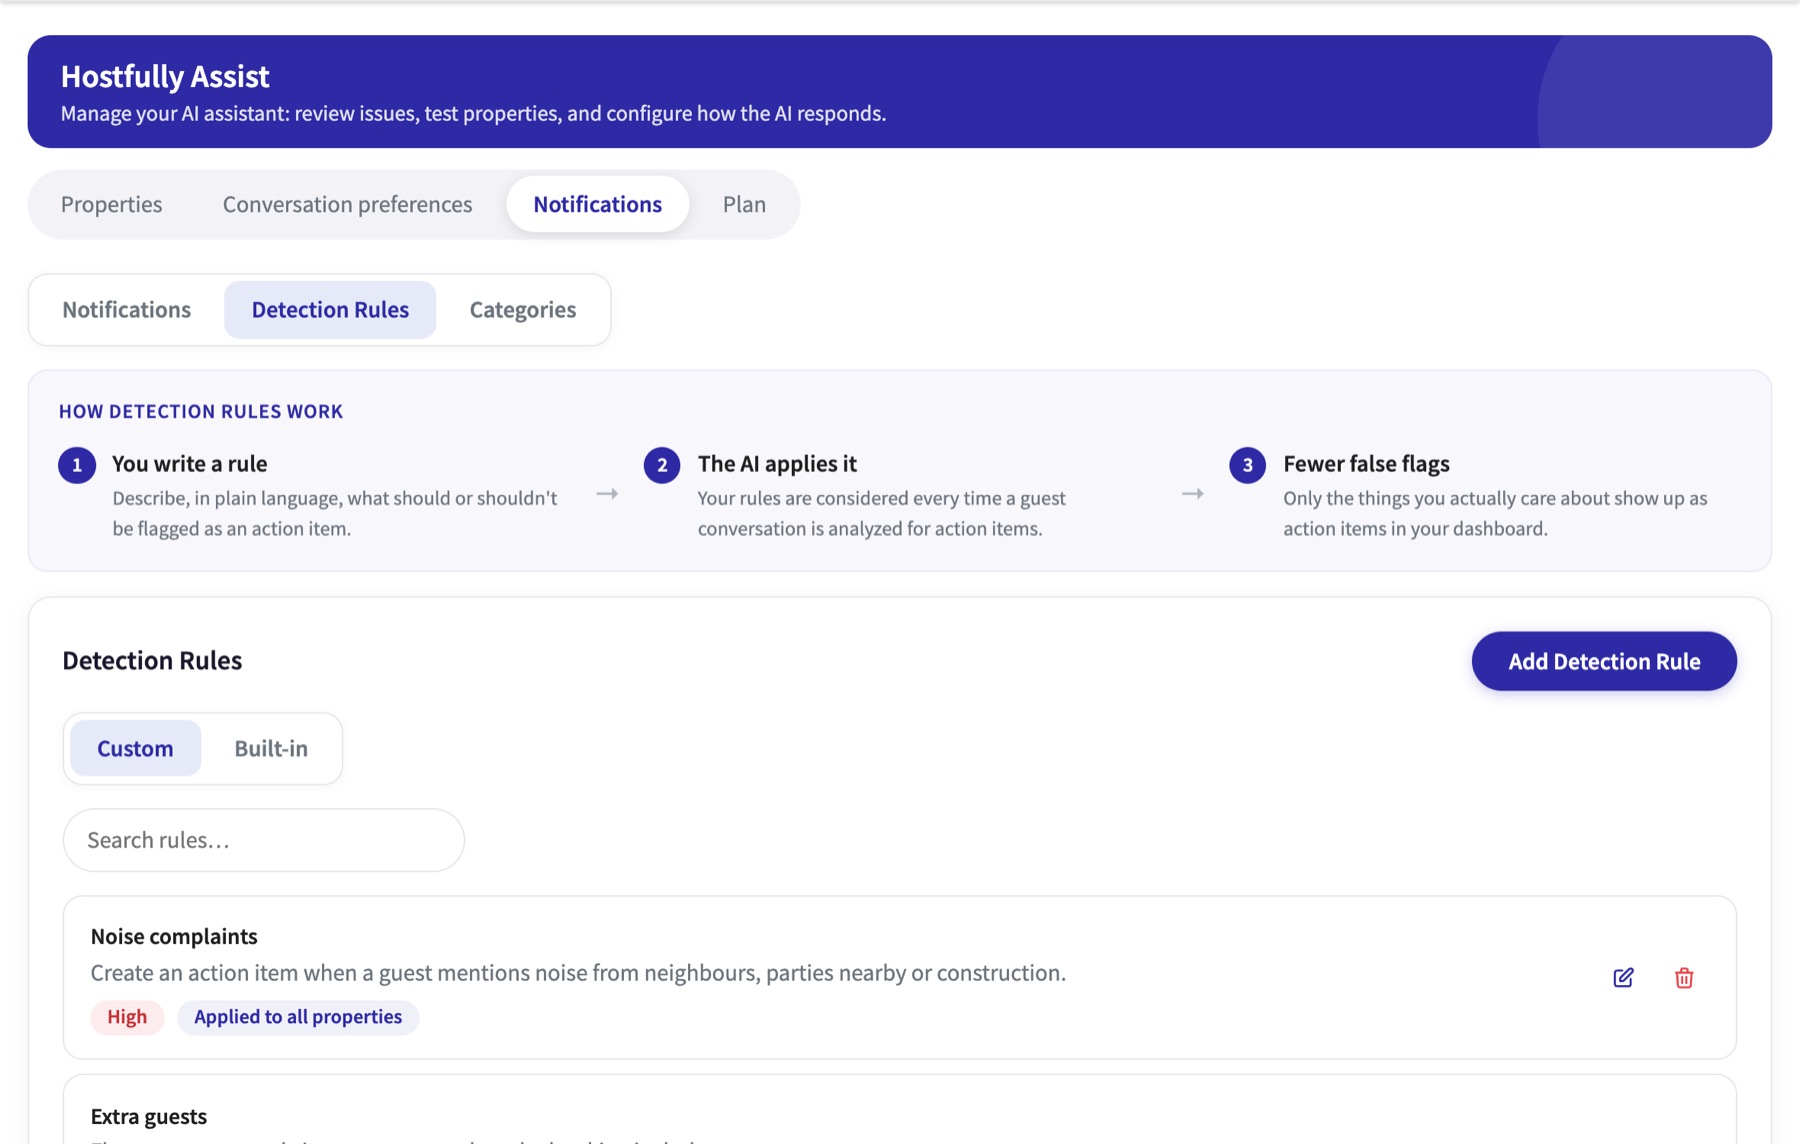
Task: Focus the Search rules field
Action: pyautogui.click(x=264, y=840)
